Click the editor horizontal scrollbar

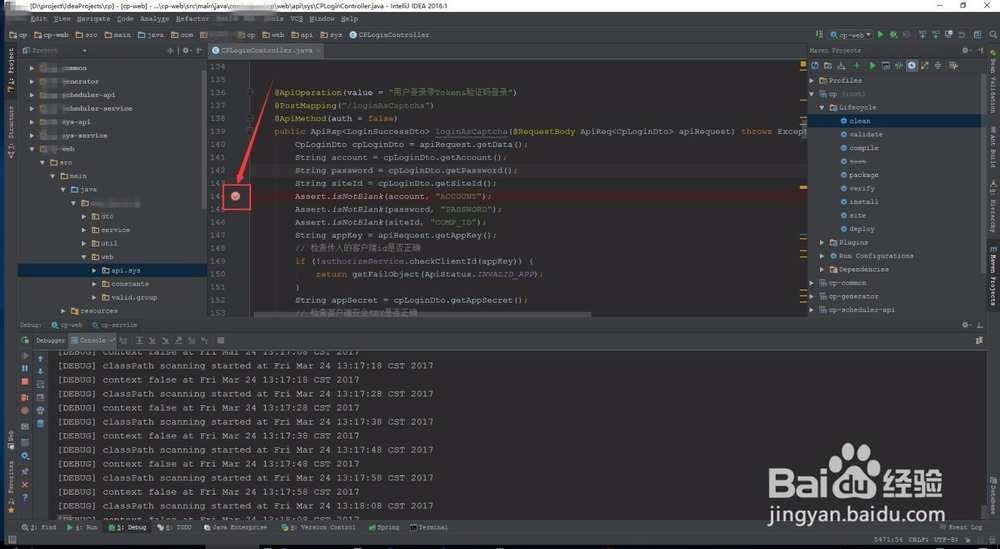coord(422,314)
